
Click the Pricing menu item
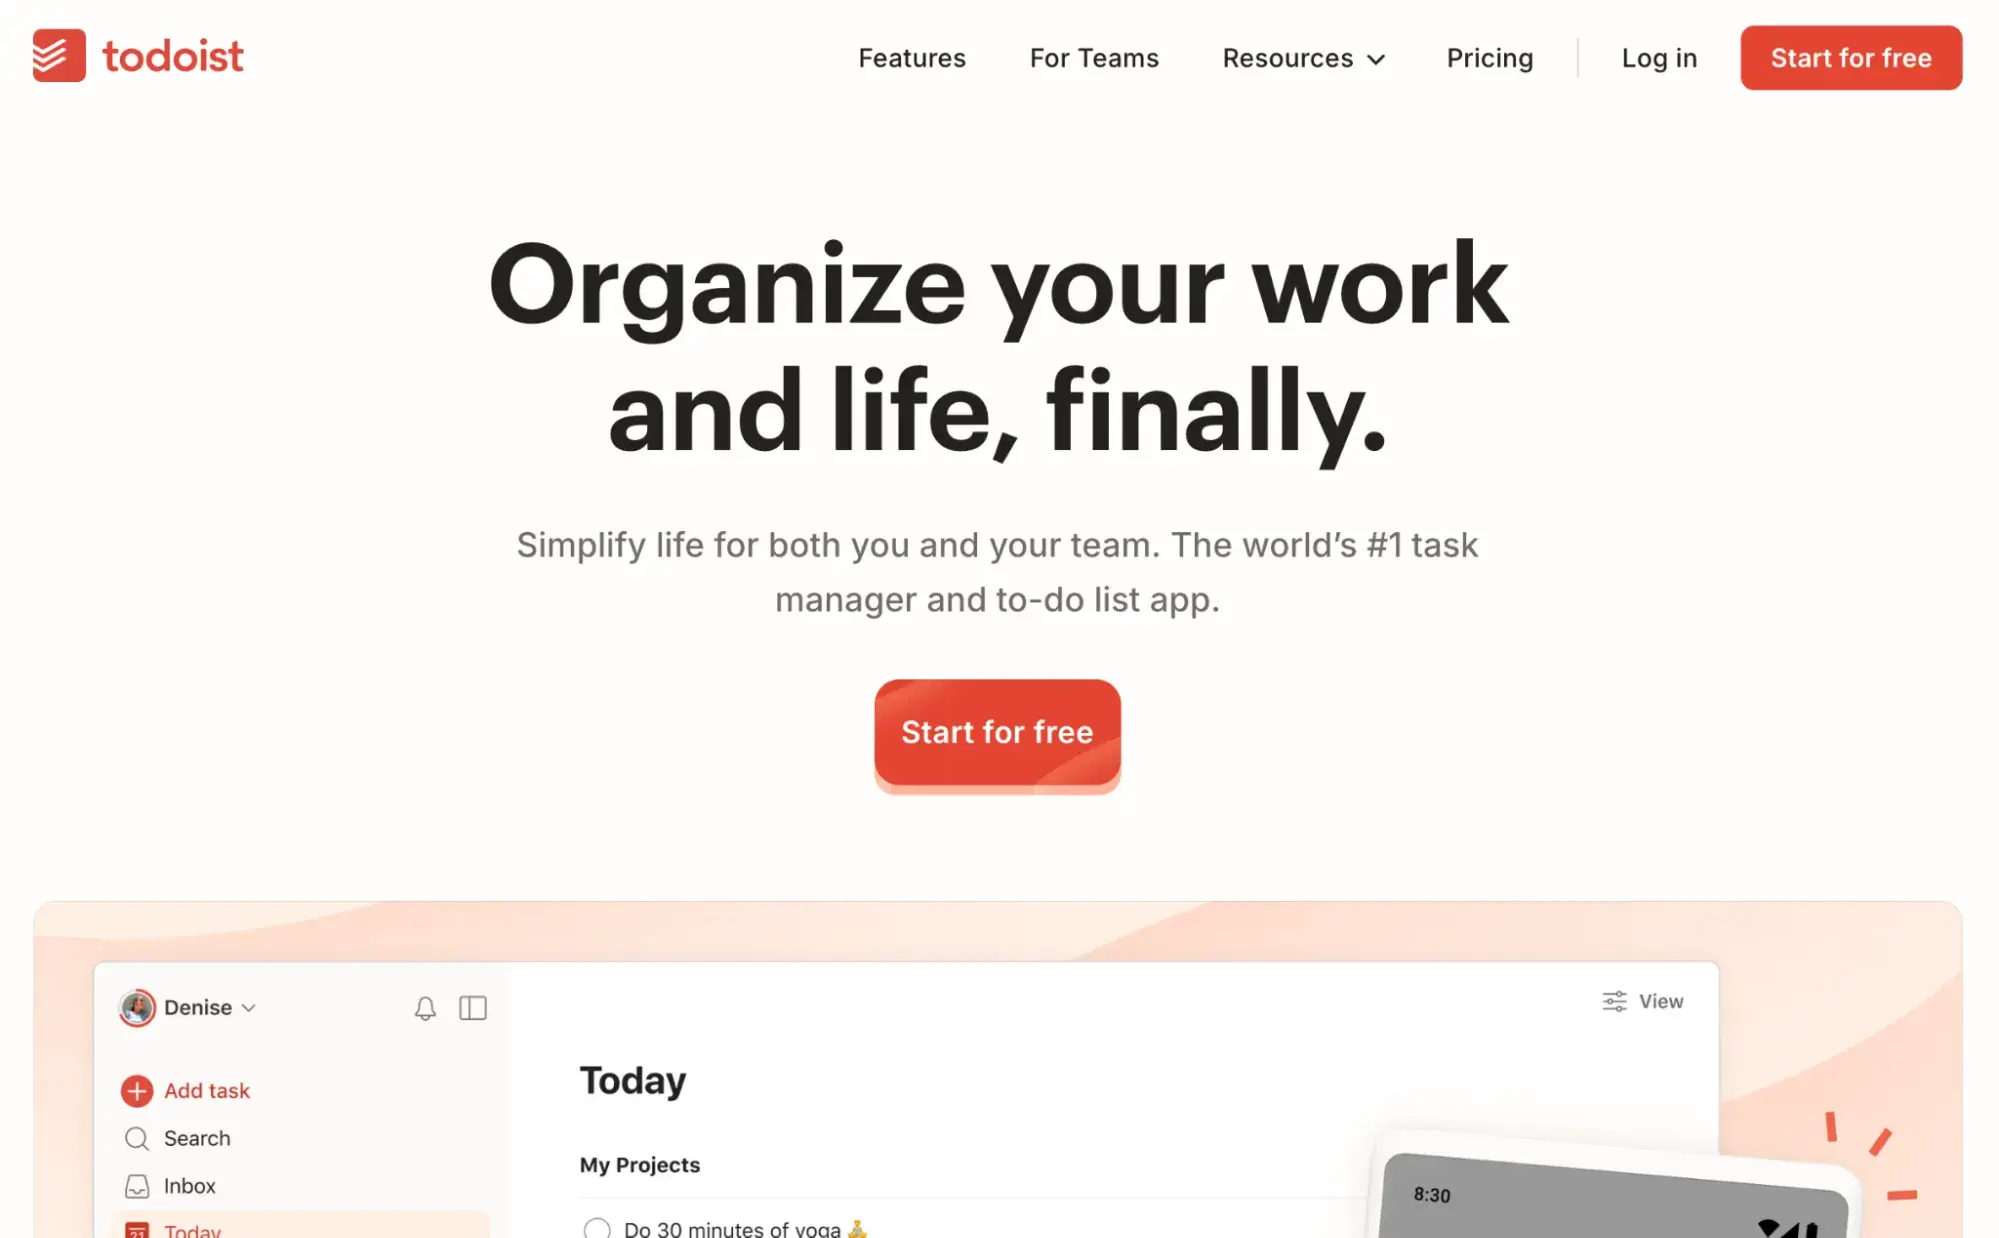click(x=1489, y=57)
